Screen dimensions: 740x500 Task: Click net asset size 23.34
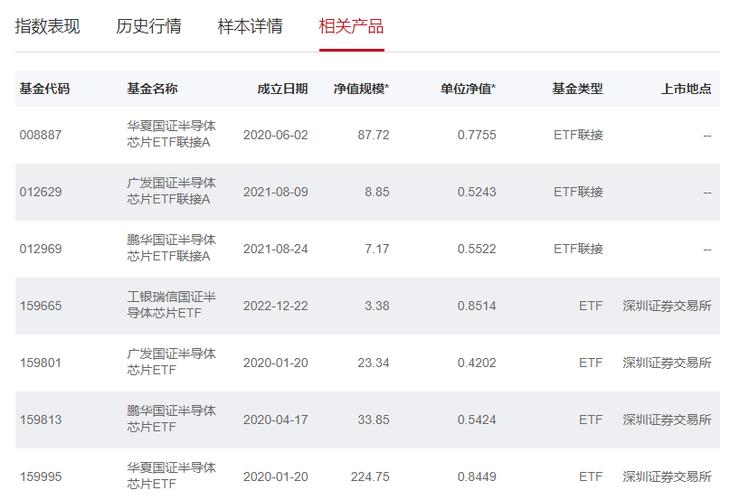tap(374, 363)
